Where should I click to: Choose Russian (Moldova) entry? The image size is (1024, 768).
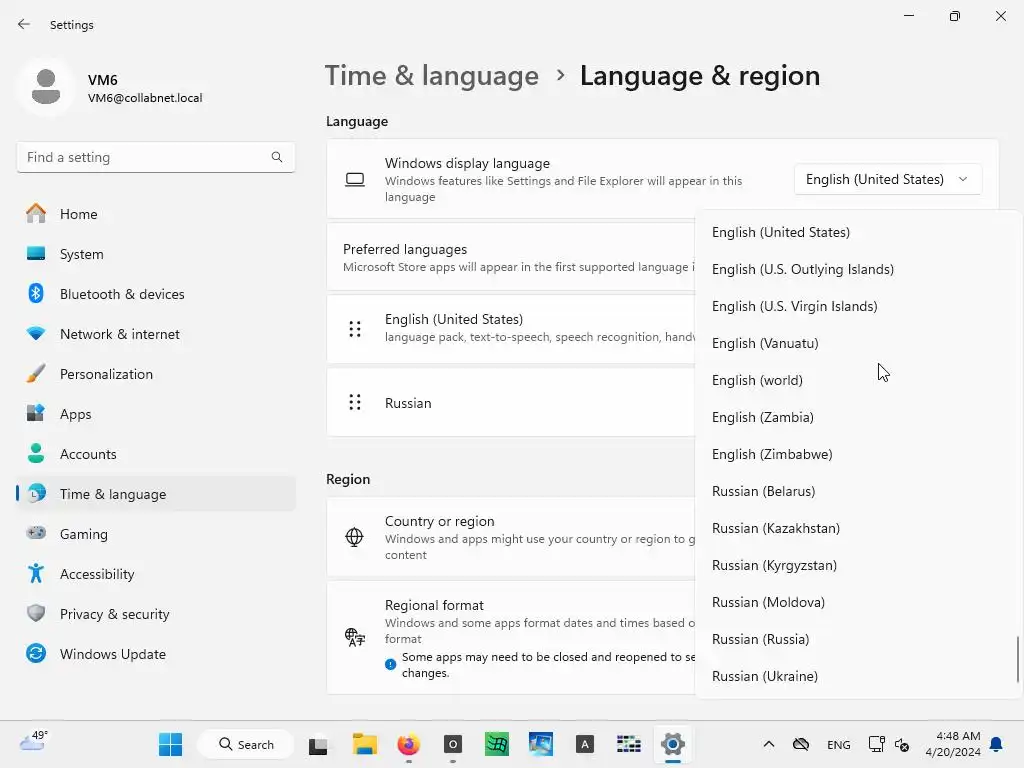coord(858,602)
